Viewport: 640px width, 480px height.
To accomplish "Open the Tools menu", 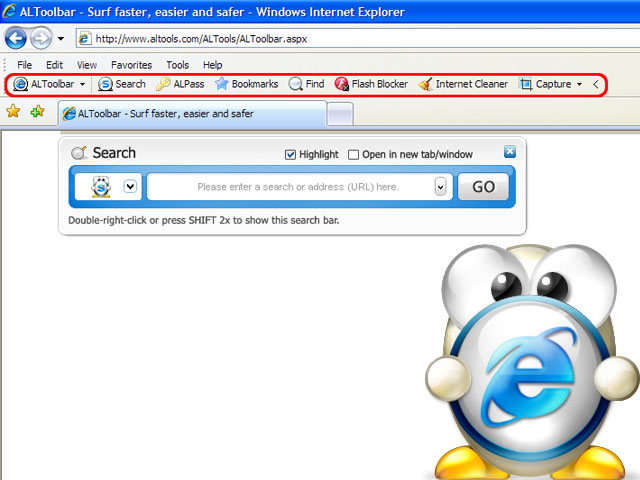I will (x=178, y=65).
